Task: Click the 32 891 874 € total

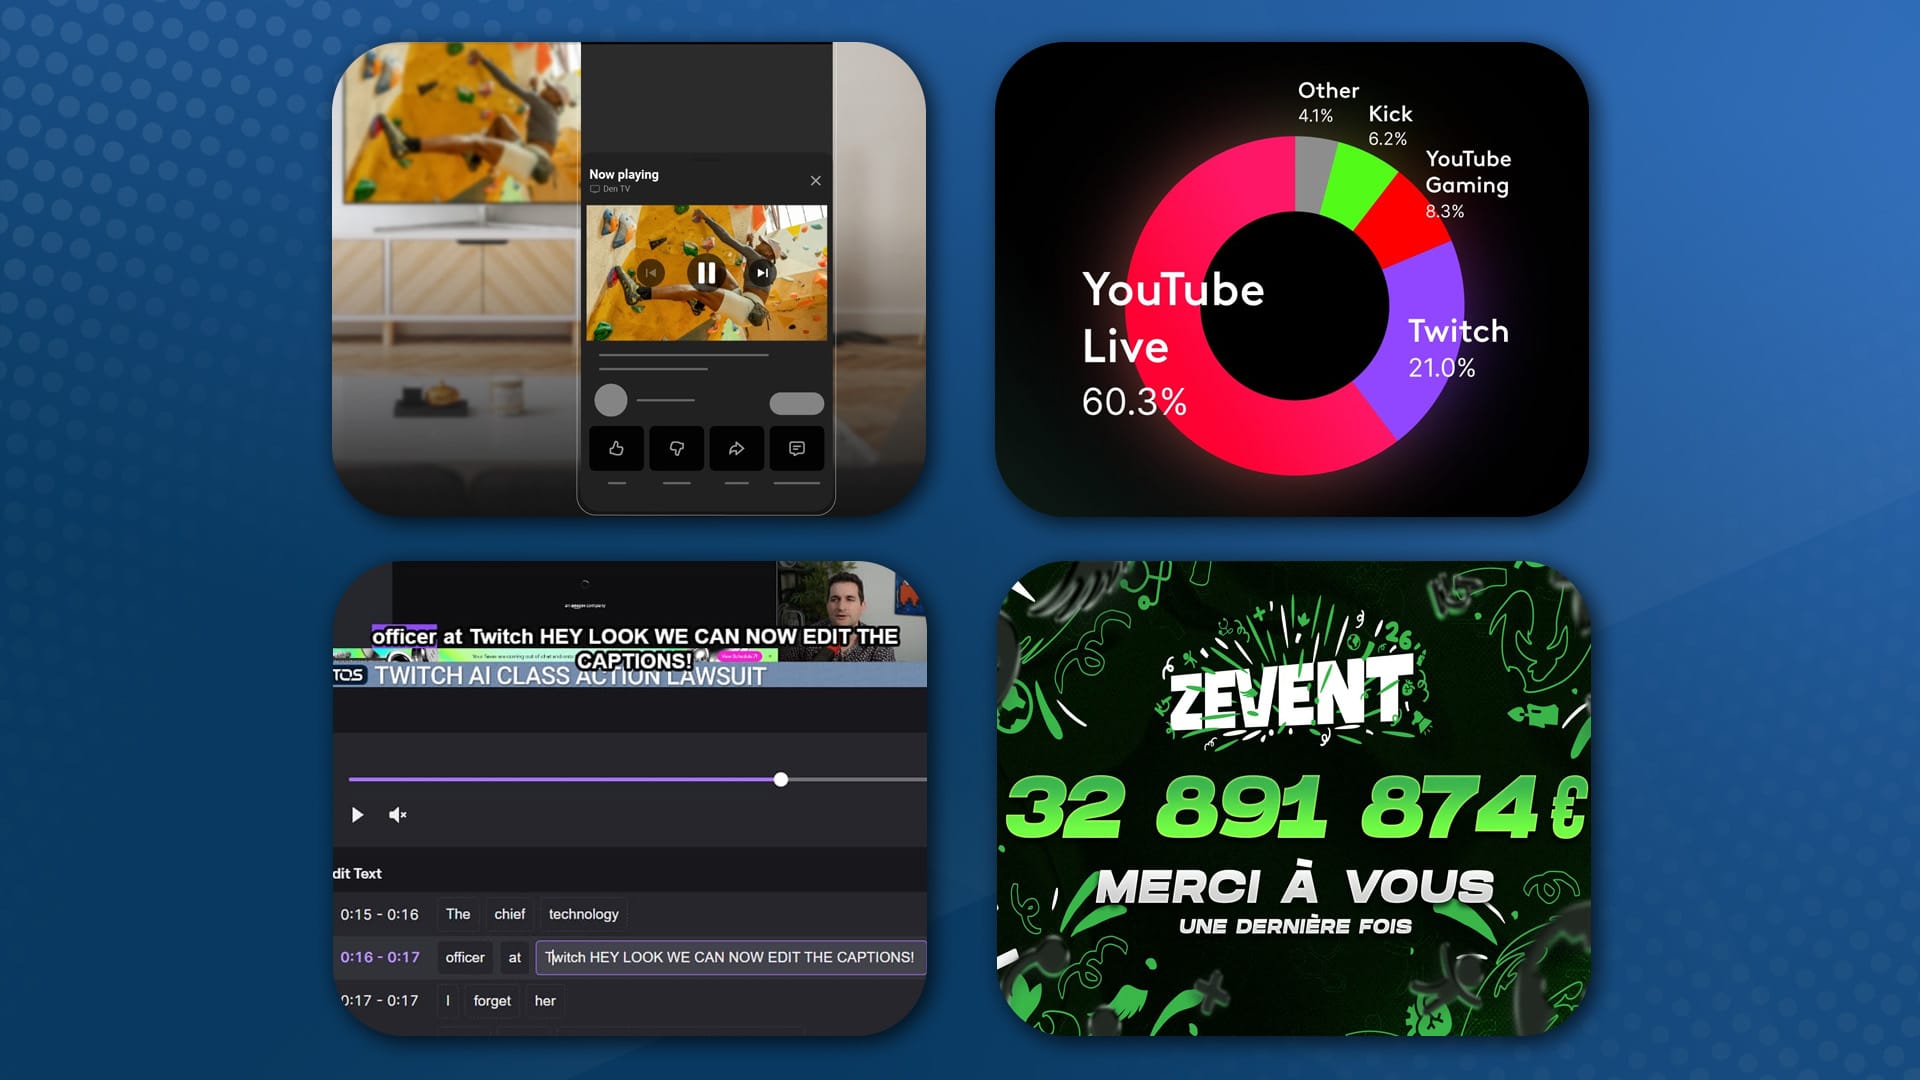Action: coord(1296,806)
